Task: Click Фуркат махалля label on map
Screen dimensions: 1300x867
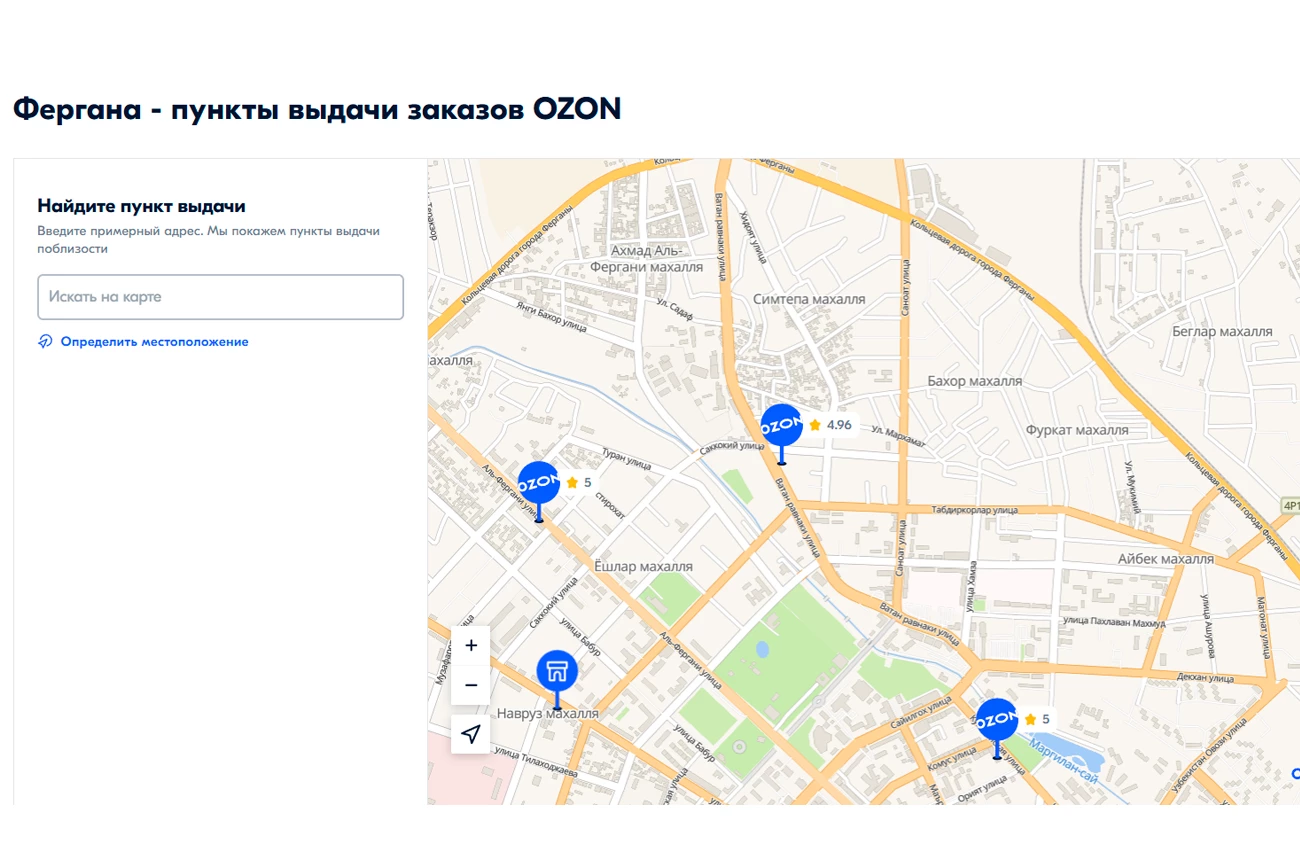Action: tap(1076, 430)
